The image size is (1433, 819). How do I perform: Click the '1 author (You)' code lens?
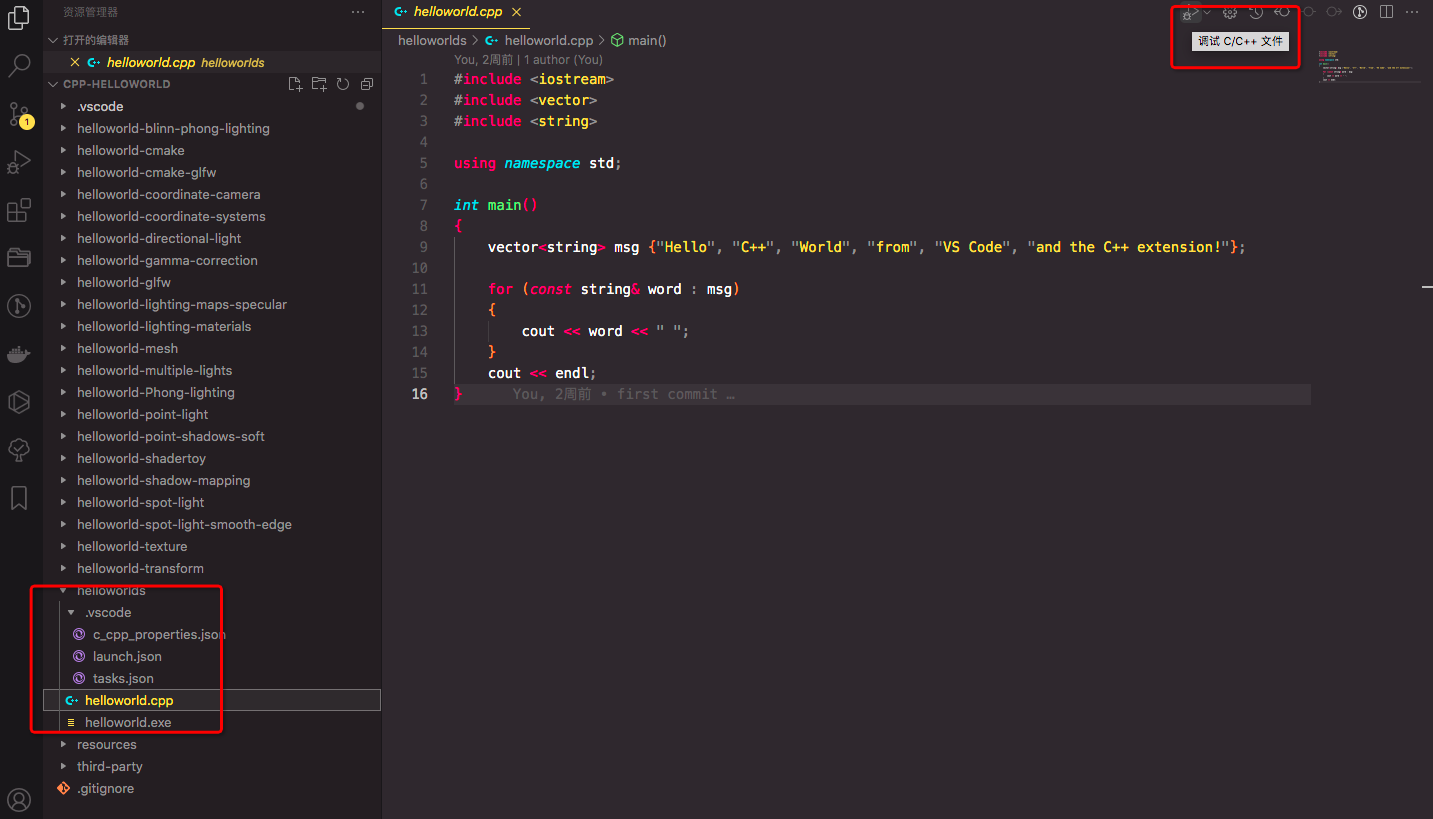point(563,60)
